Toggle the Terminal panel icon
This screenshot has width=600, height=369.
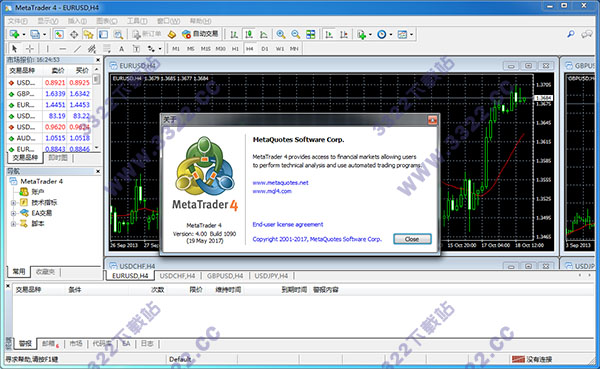pos(103,34)
